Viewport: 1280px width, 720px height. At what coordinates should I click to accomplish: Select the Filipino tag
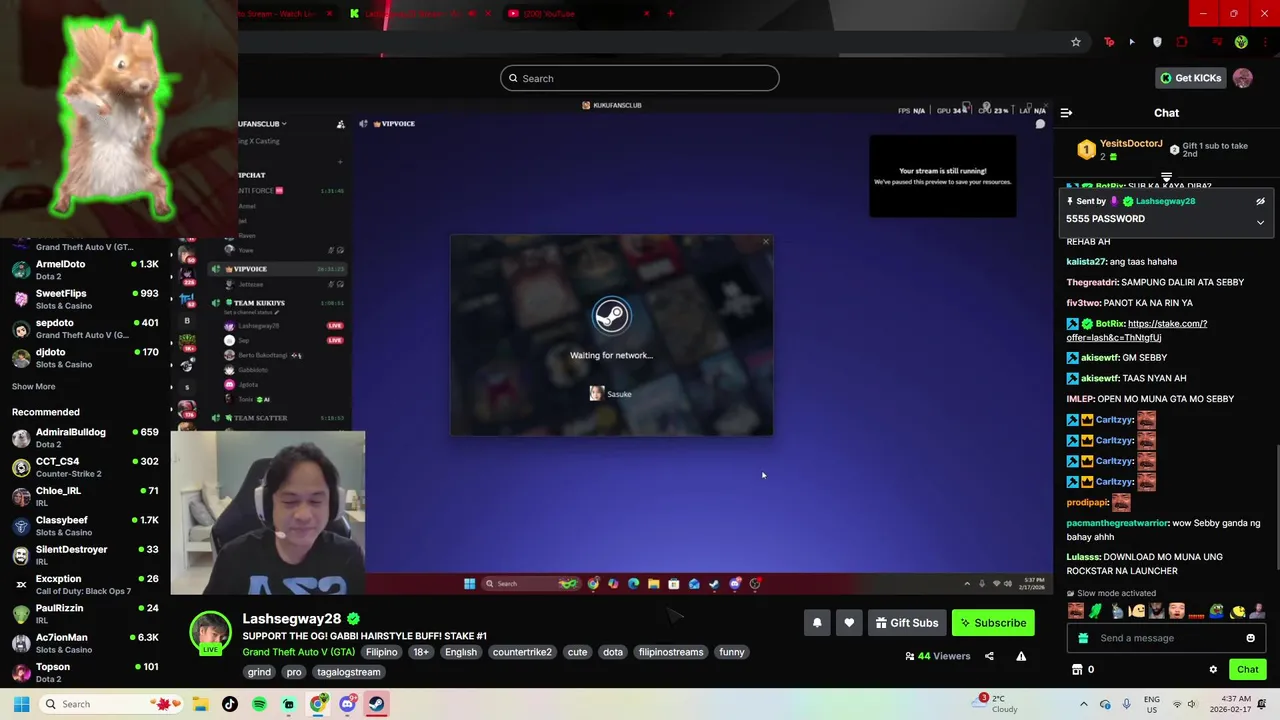tap(381, 652)
